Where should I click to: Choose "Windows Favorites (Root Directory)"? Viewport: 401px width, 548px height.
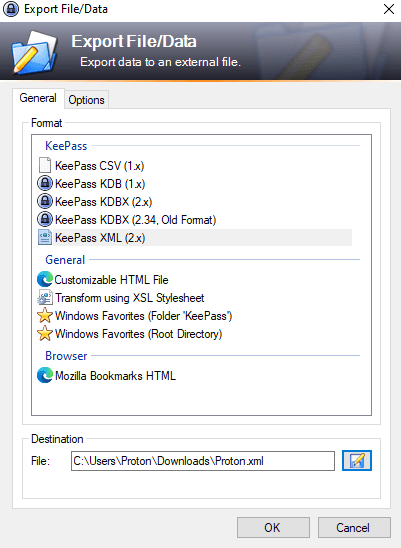(x=138, y=334)
